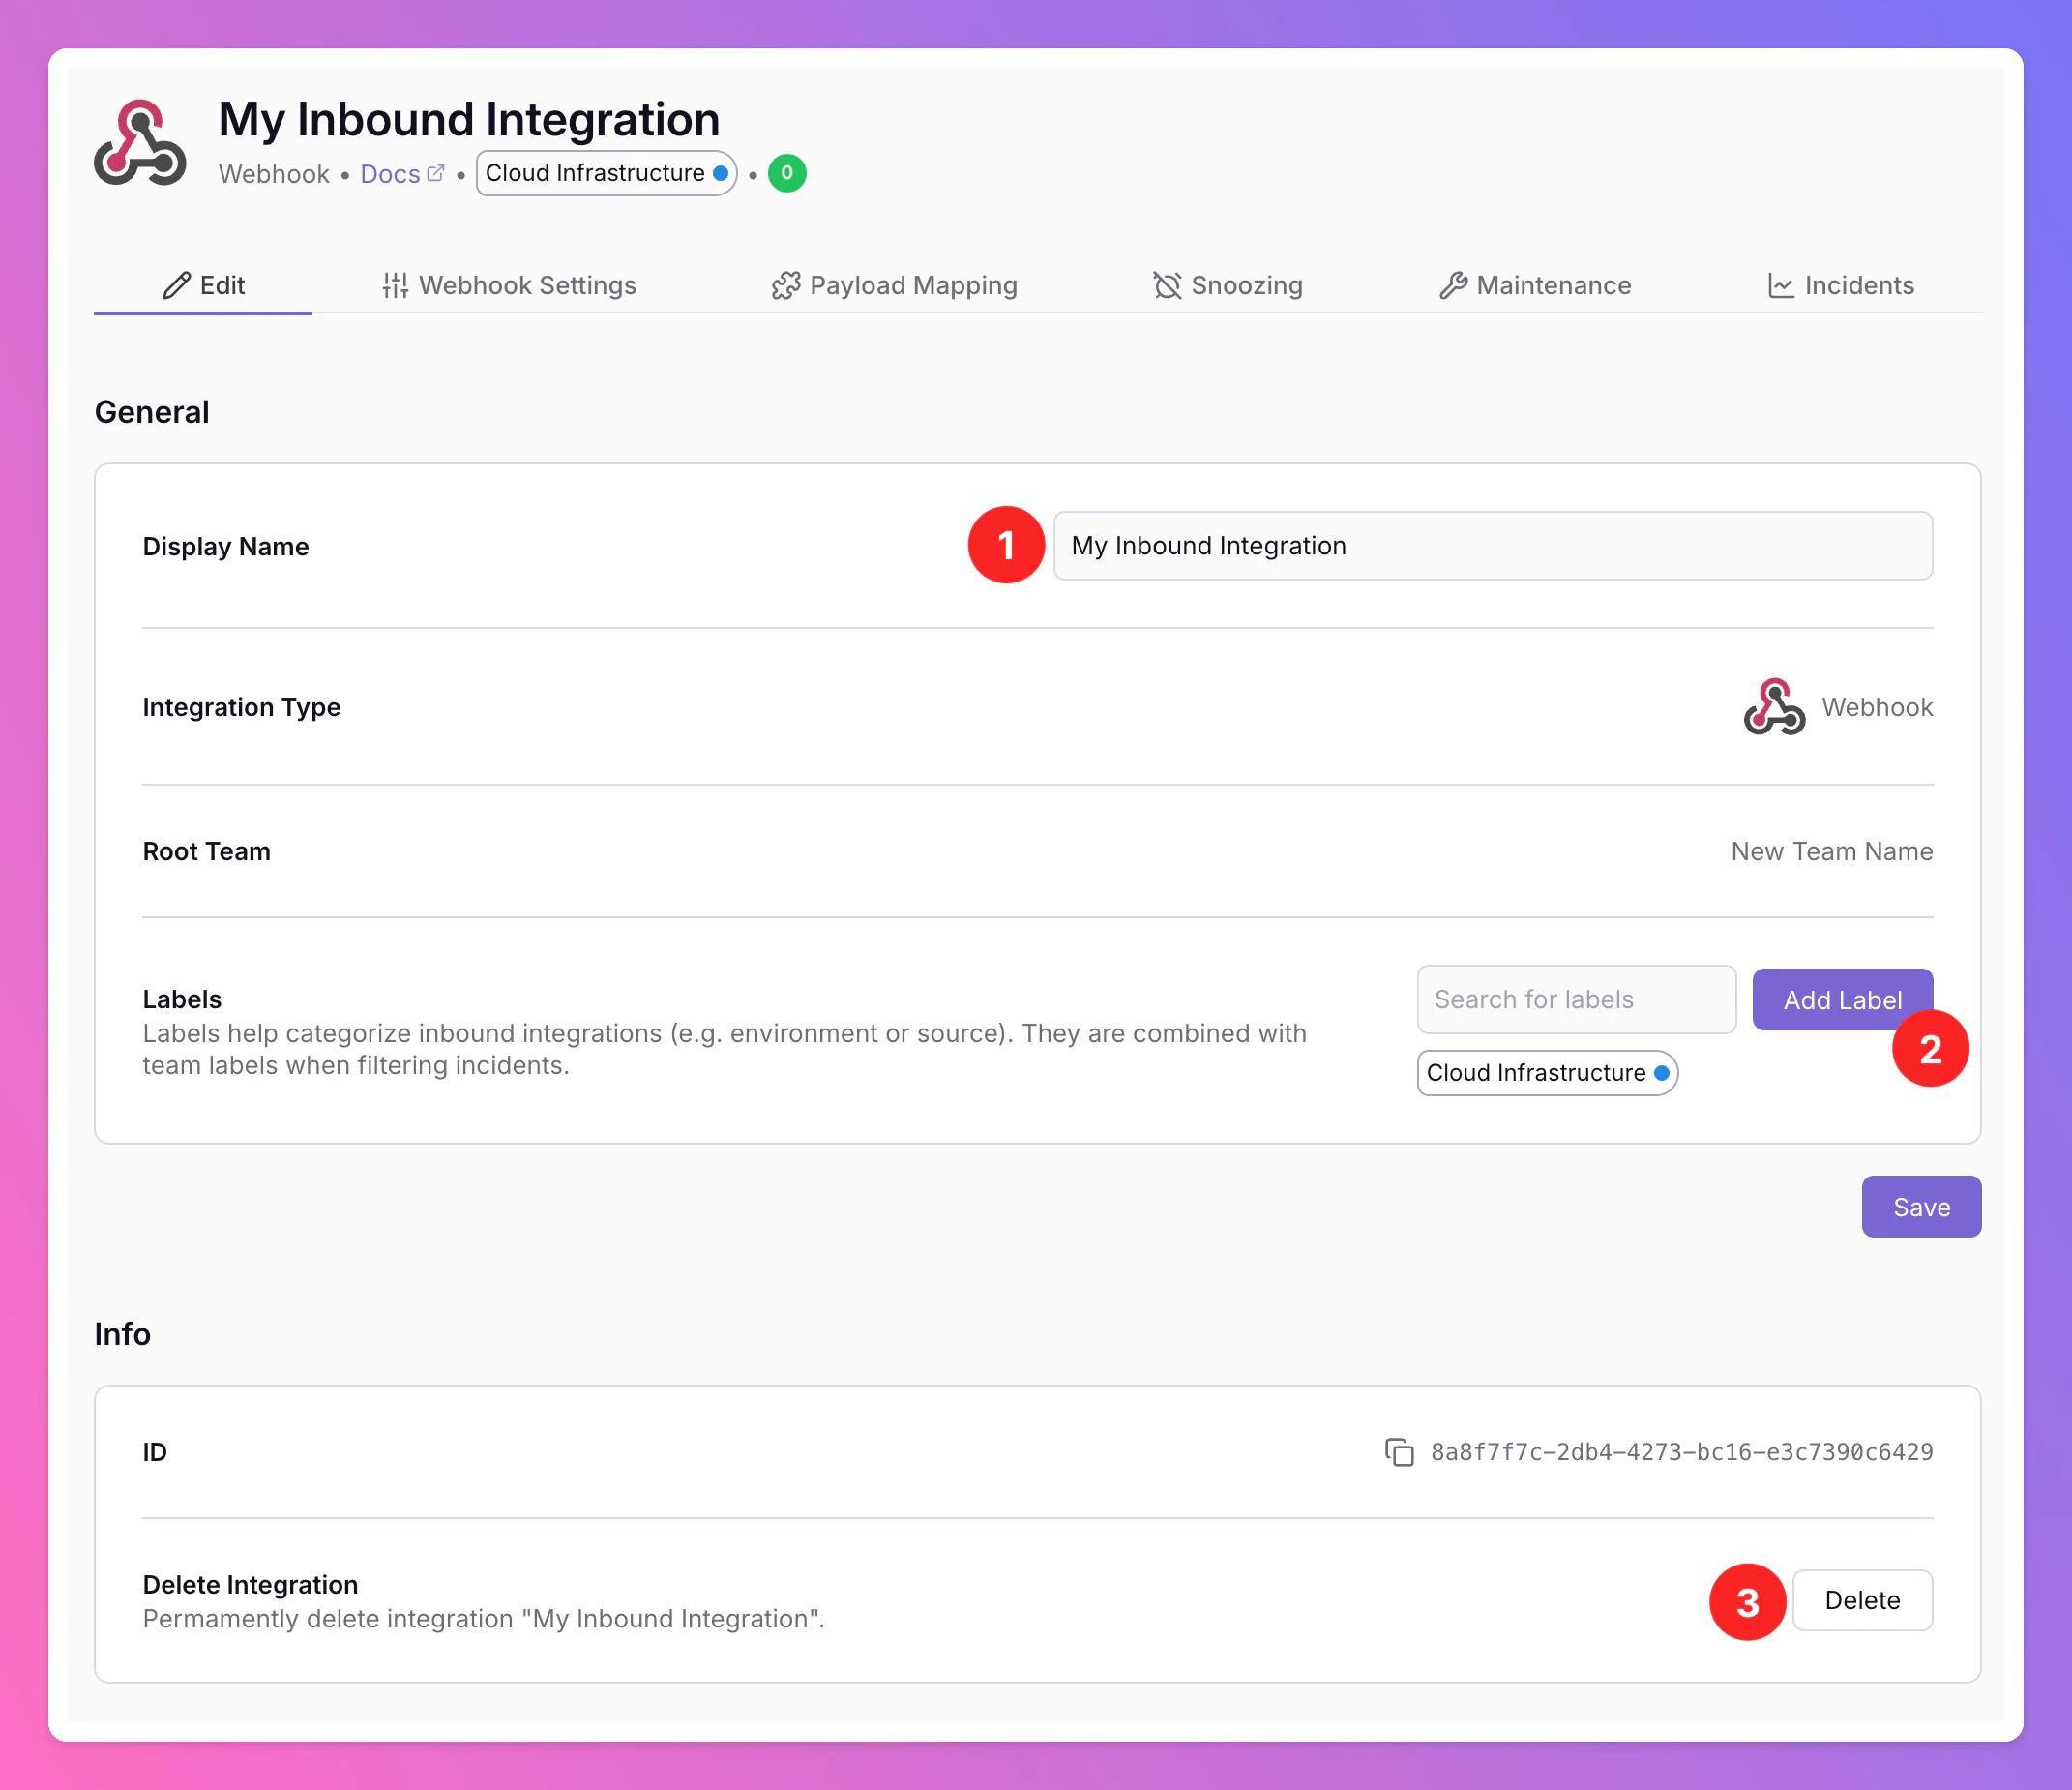Click the blue dot on the header Cloud Infrastructure label
The width and height of the screenshot is (2072, 1790).
720,173
